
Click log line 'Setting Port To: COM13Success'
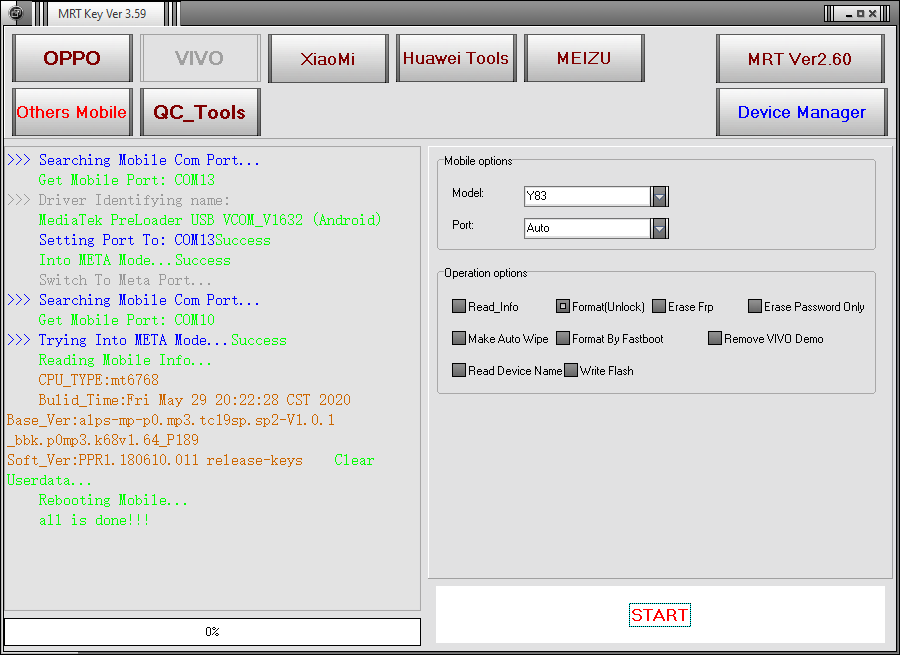(155, 240)
